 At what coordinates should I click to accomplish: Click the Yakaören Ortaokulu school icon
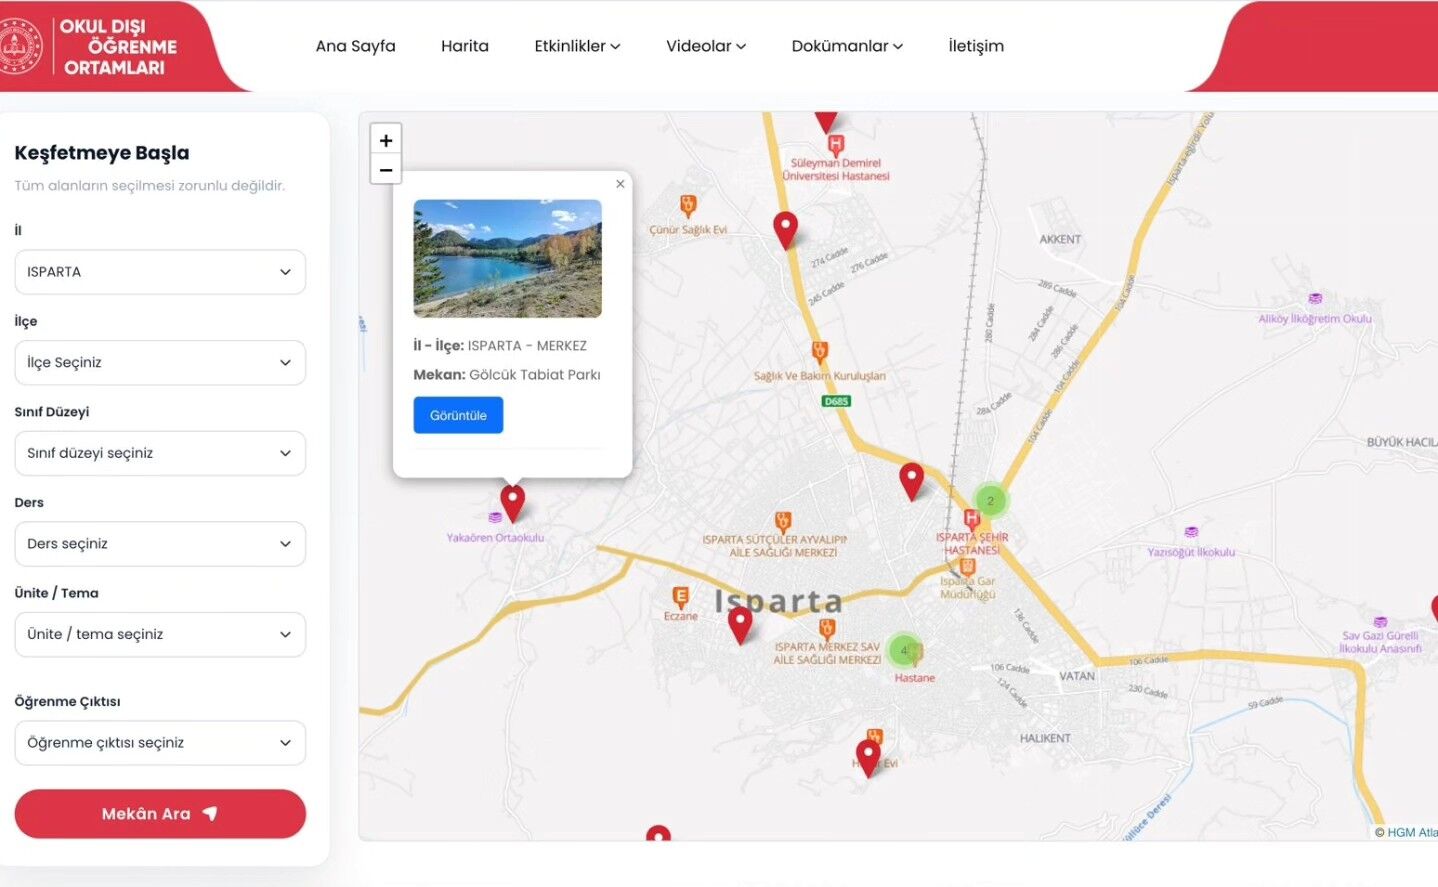pos(495,518)
